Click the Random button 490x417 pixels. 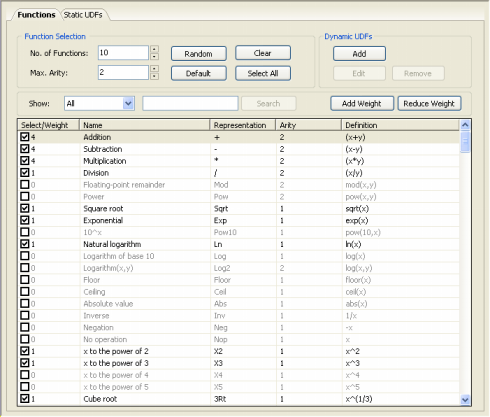199,53
